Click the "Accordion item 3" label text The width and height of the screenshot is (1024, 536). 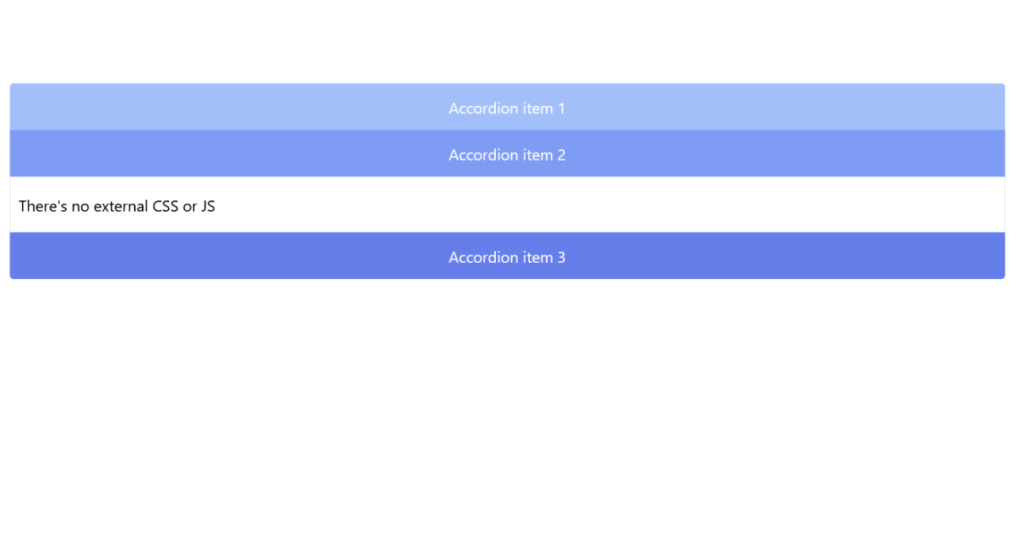(507, 257)
